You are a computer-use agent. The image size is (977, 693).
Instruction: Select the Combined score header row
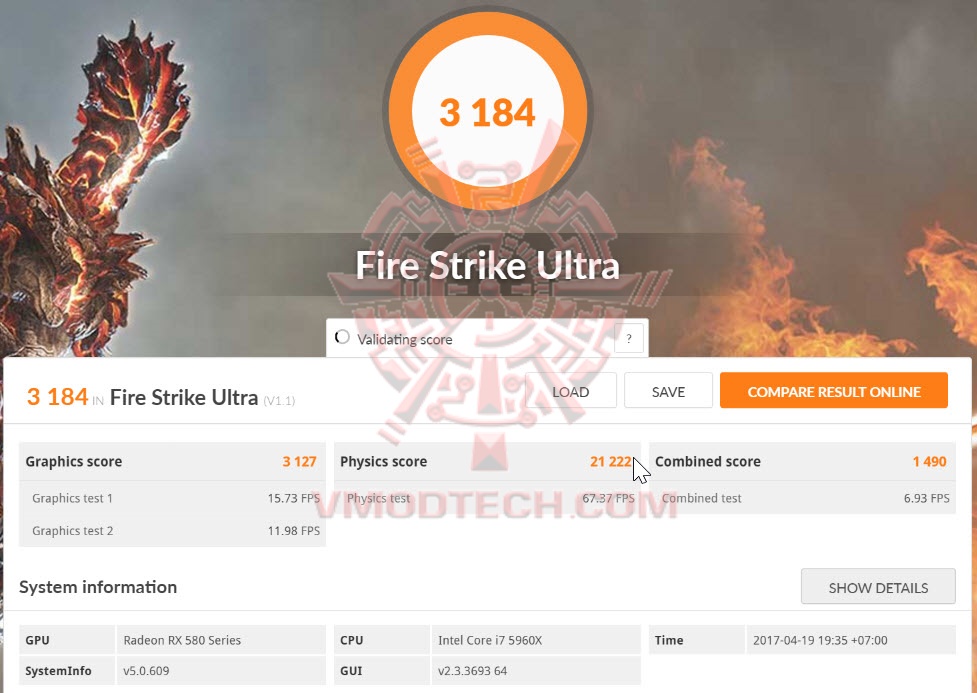tap(802, 462)
